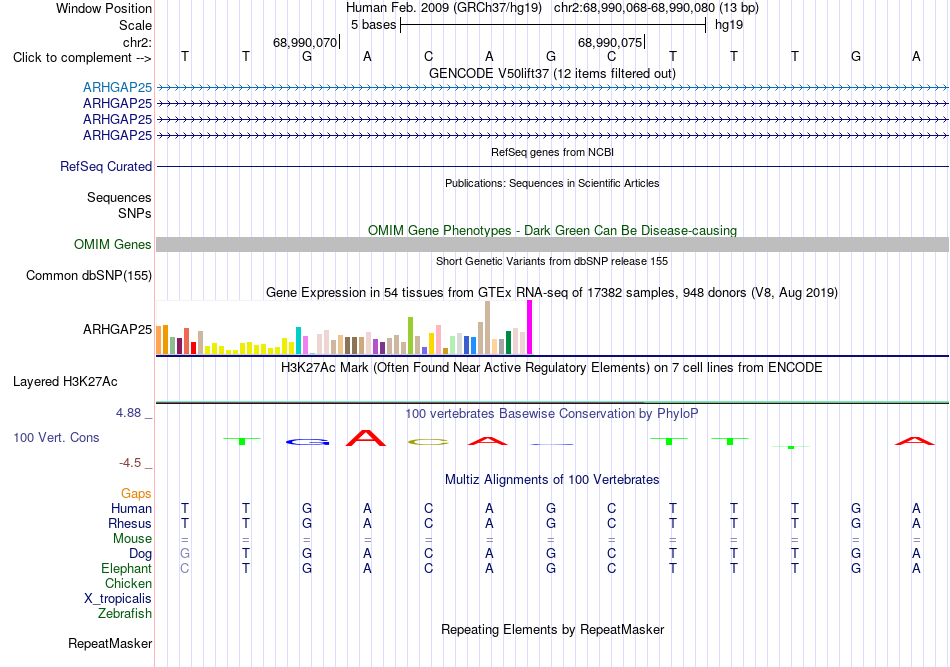
Task: Click the 68,990,070 coordinate tick label
Action: click(x=305, y=42)
